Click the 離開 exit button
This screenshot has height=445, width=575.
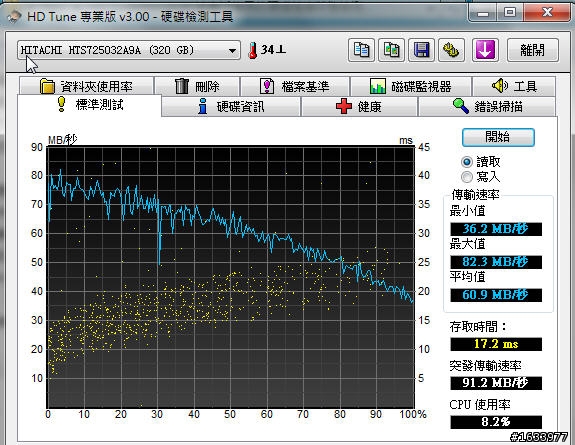(533, 50)
